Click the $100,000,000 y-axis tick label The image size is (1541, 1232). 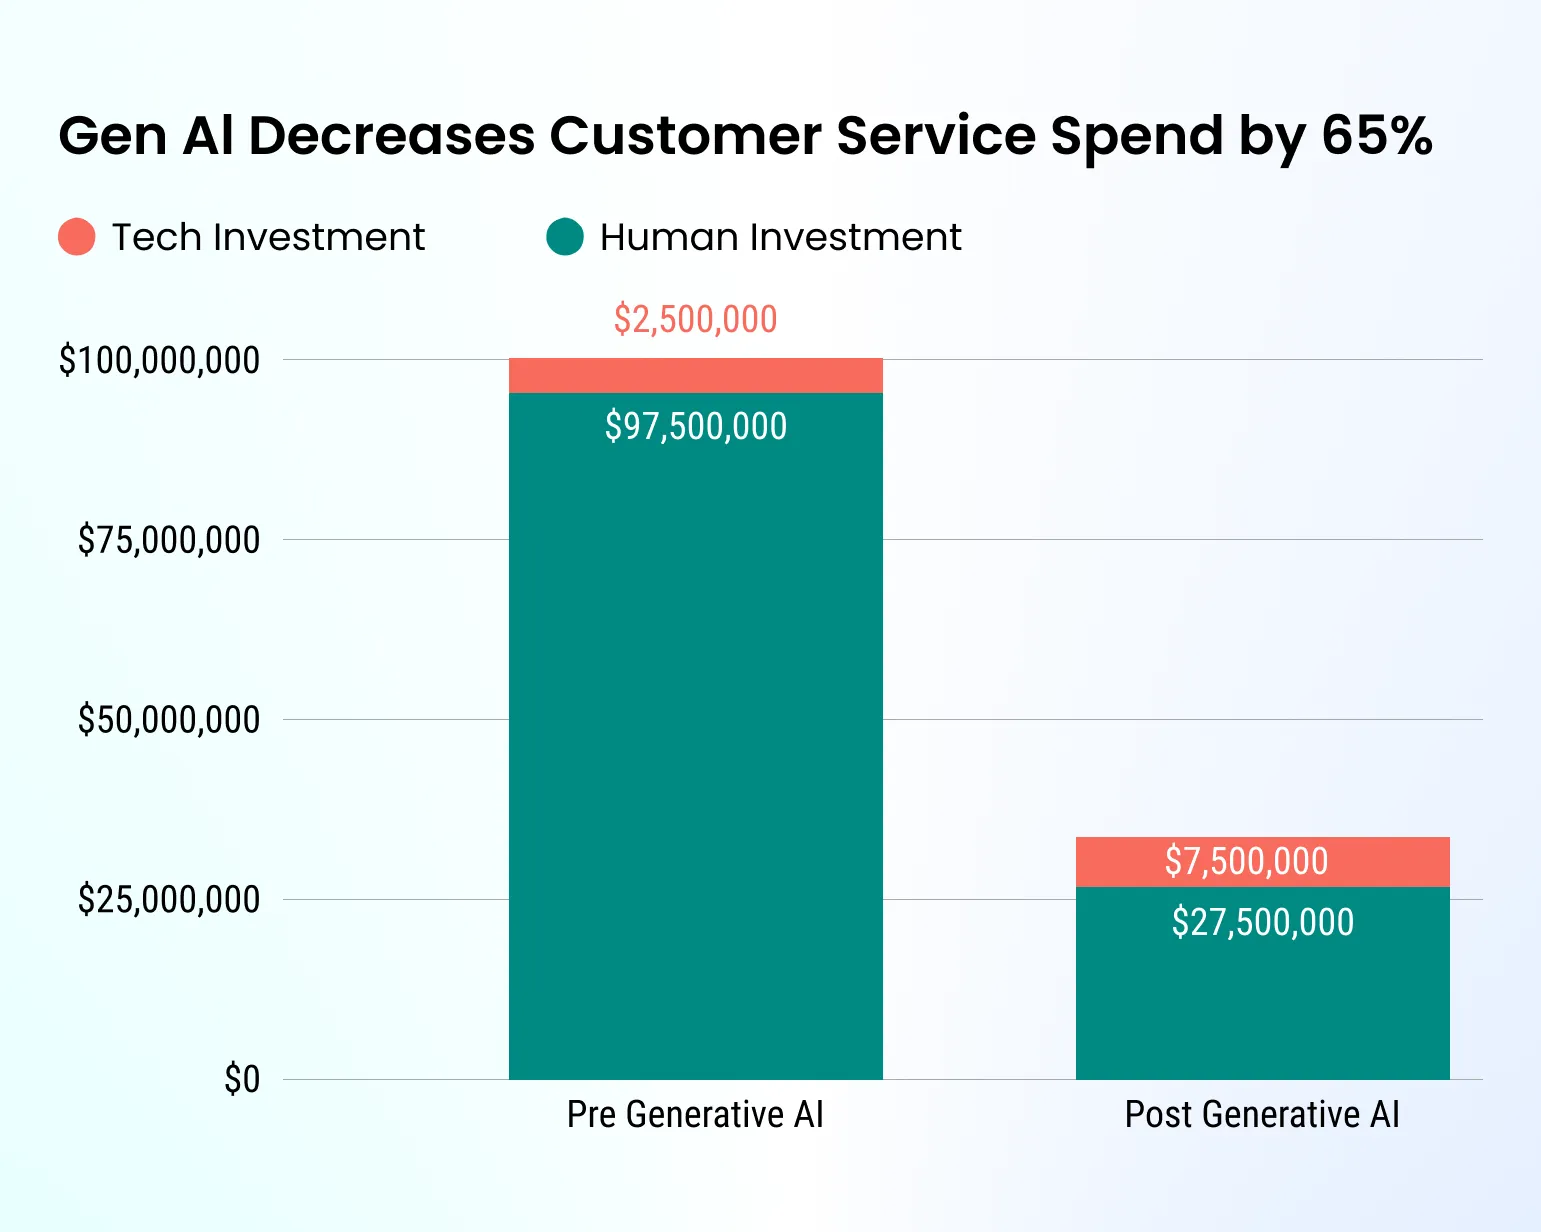click(160, 360)
